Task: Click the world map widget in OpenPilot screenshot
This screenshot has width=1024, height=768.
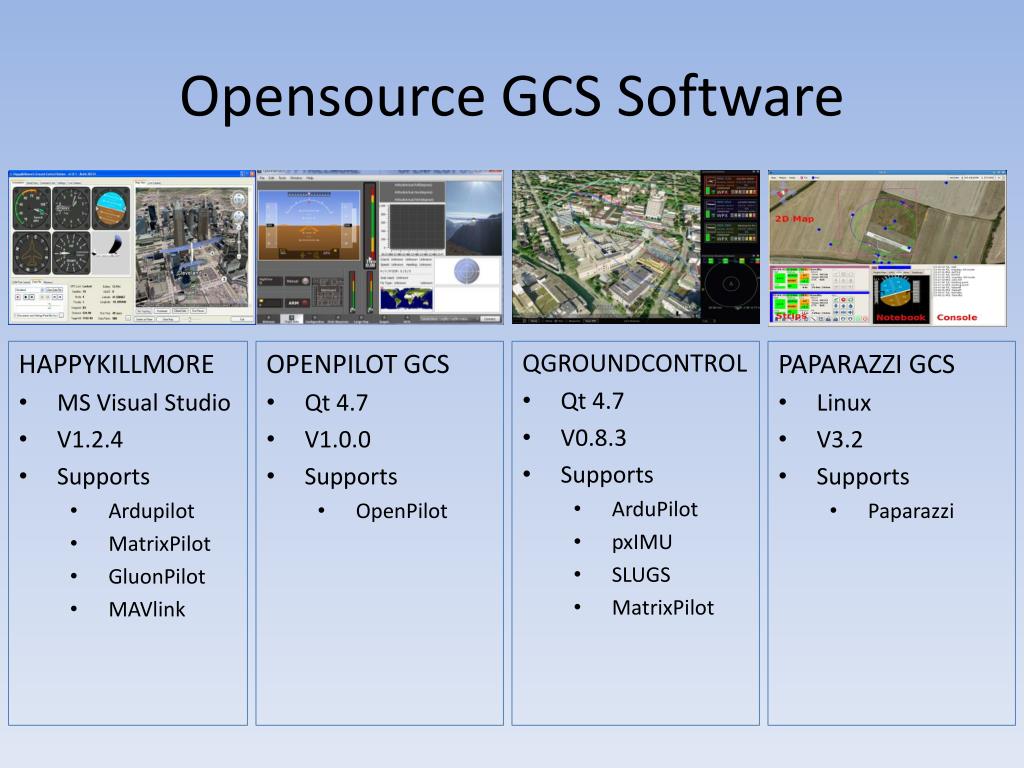Action: click(x=406, y=299)
